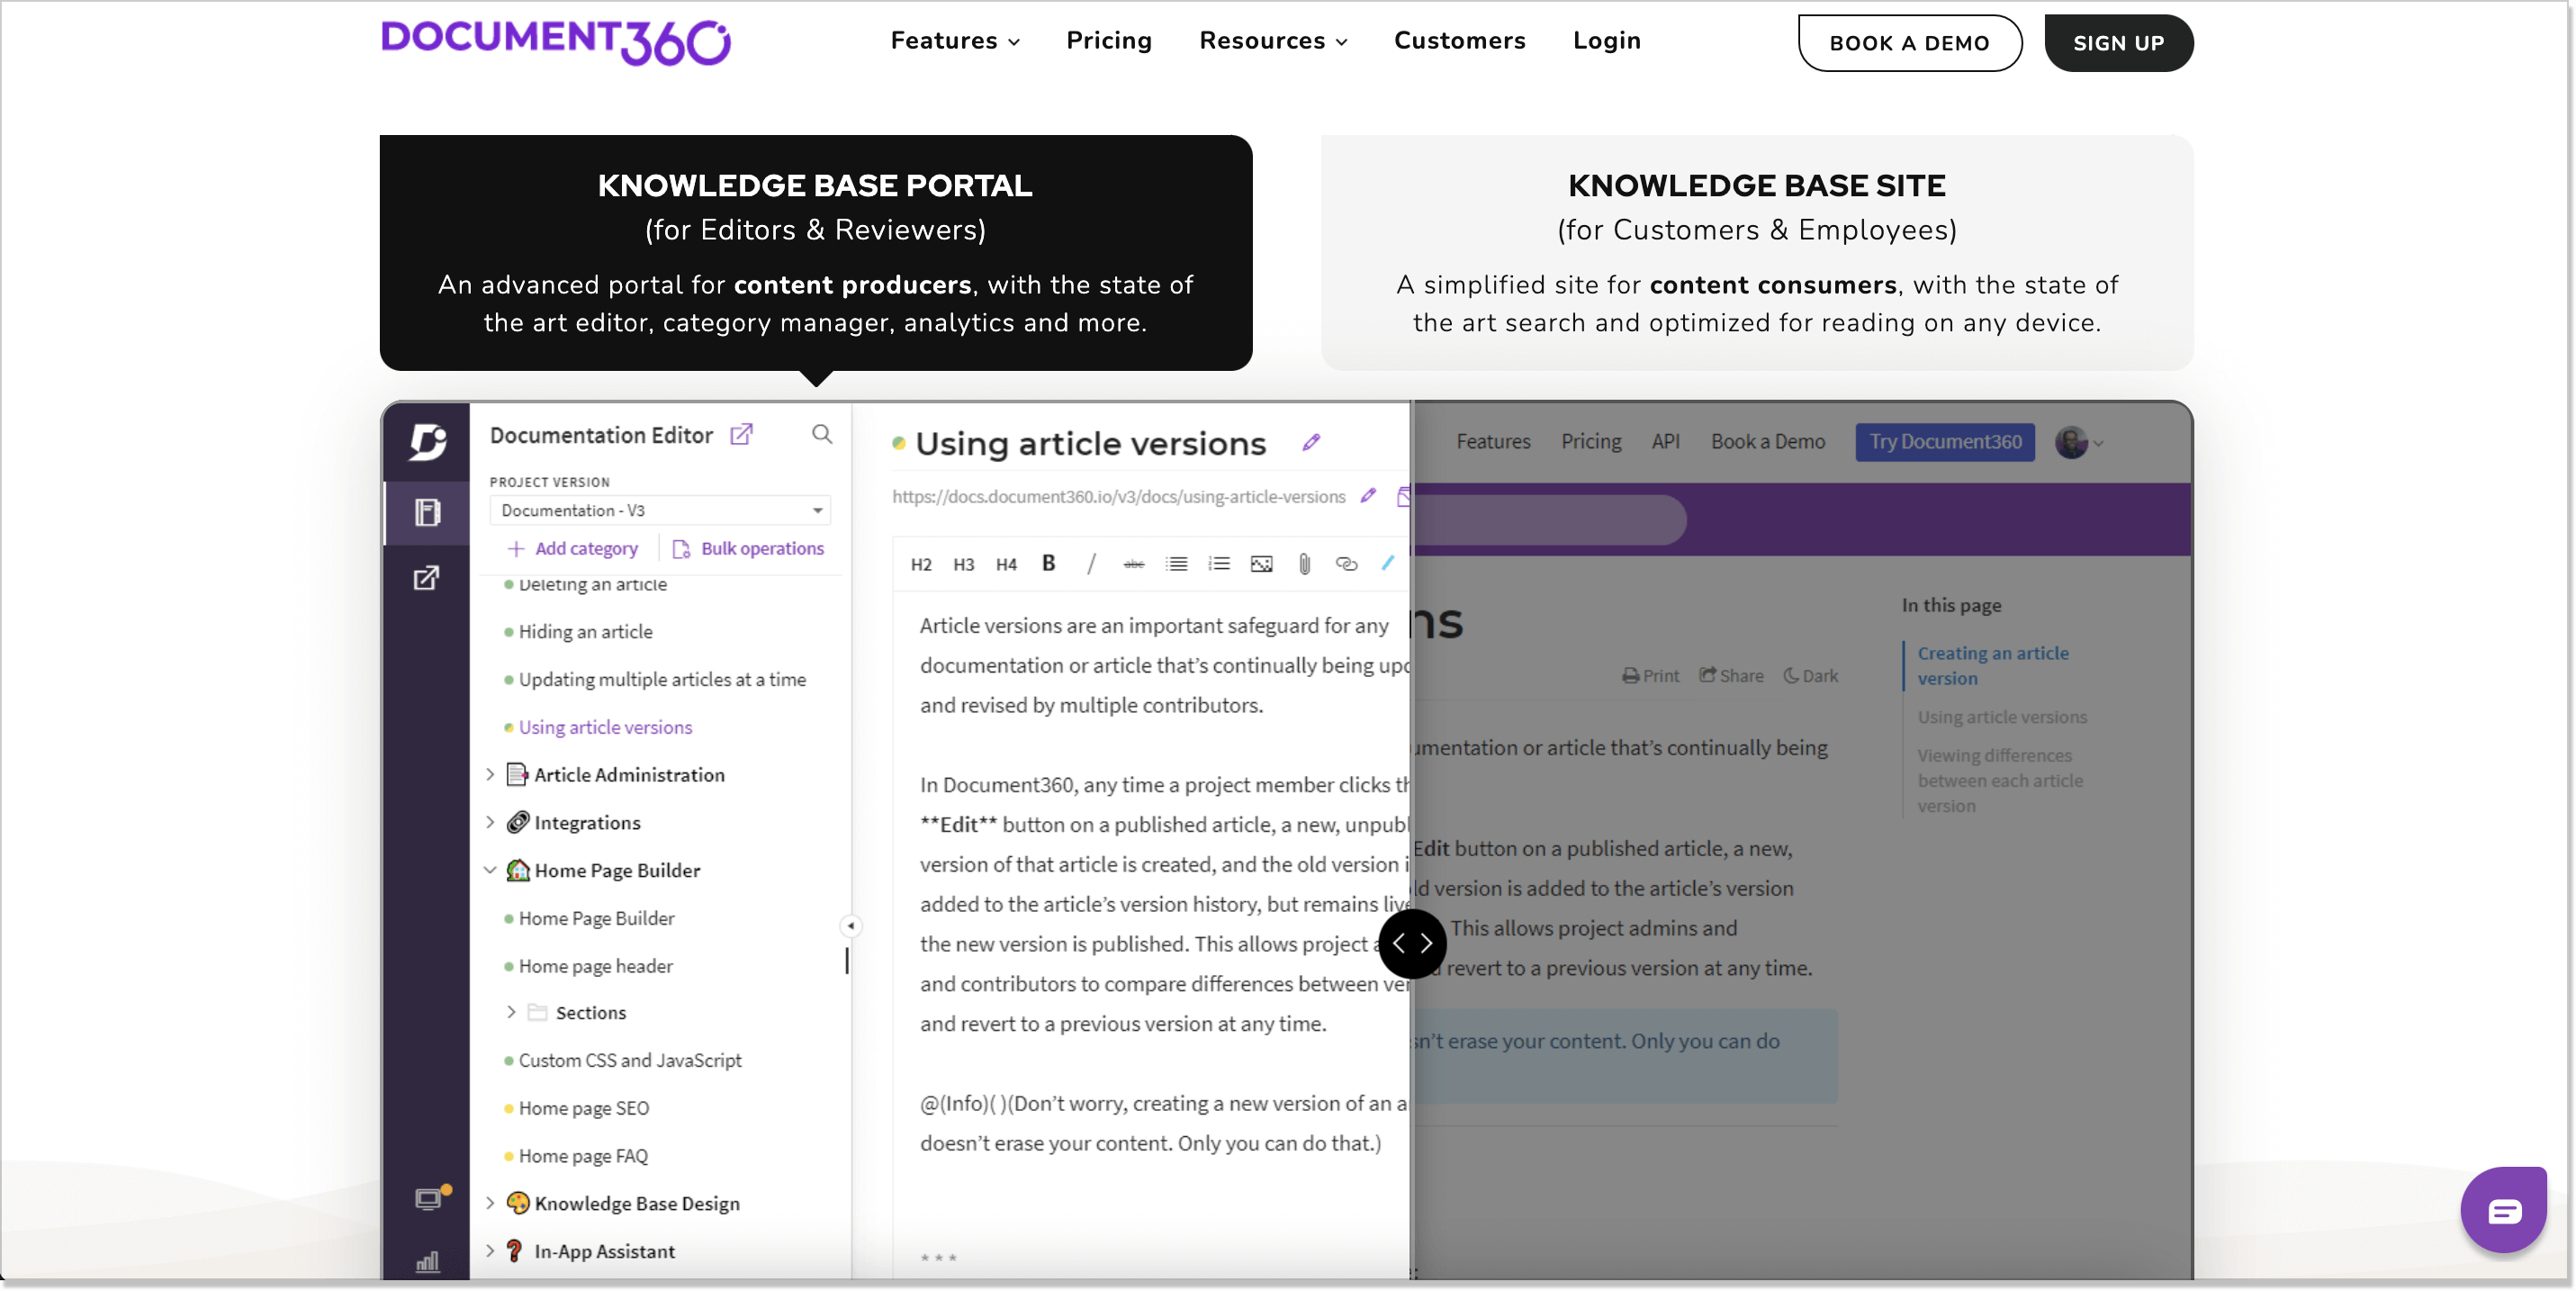The image size is (2576, 1291).
Task: Select the 'Home page SEO' article
Action: [583, 1109]
